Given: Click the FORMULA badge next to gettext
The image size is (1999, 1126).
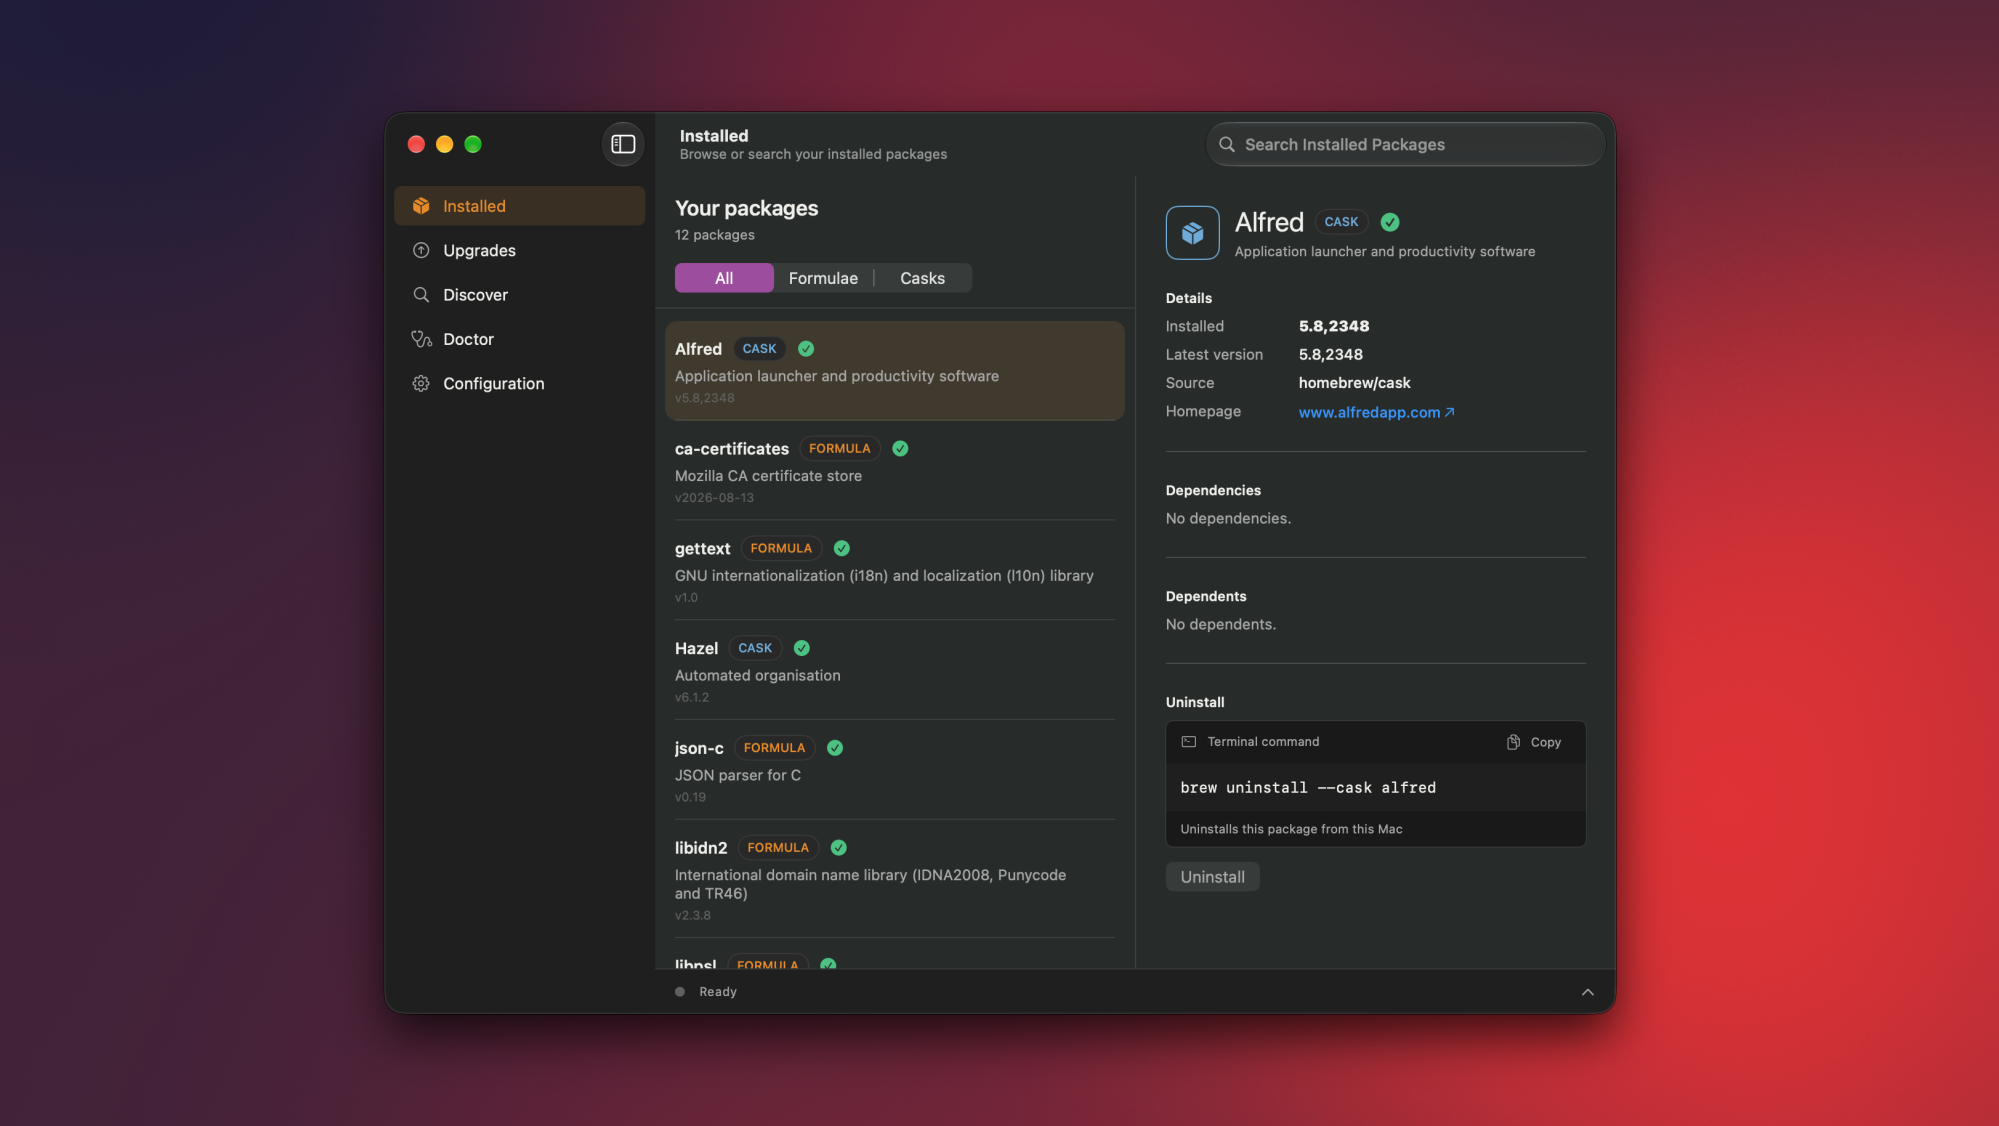Looking at the screenshot, I should tap(781, 548).
